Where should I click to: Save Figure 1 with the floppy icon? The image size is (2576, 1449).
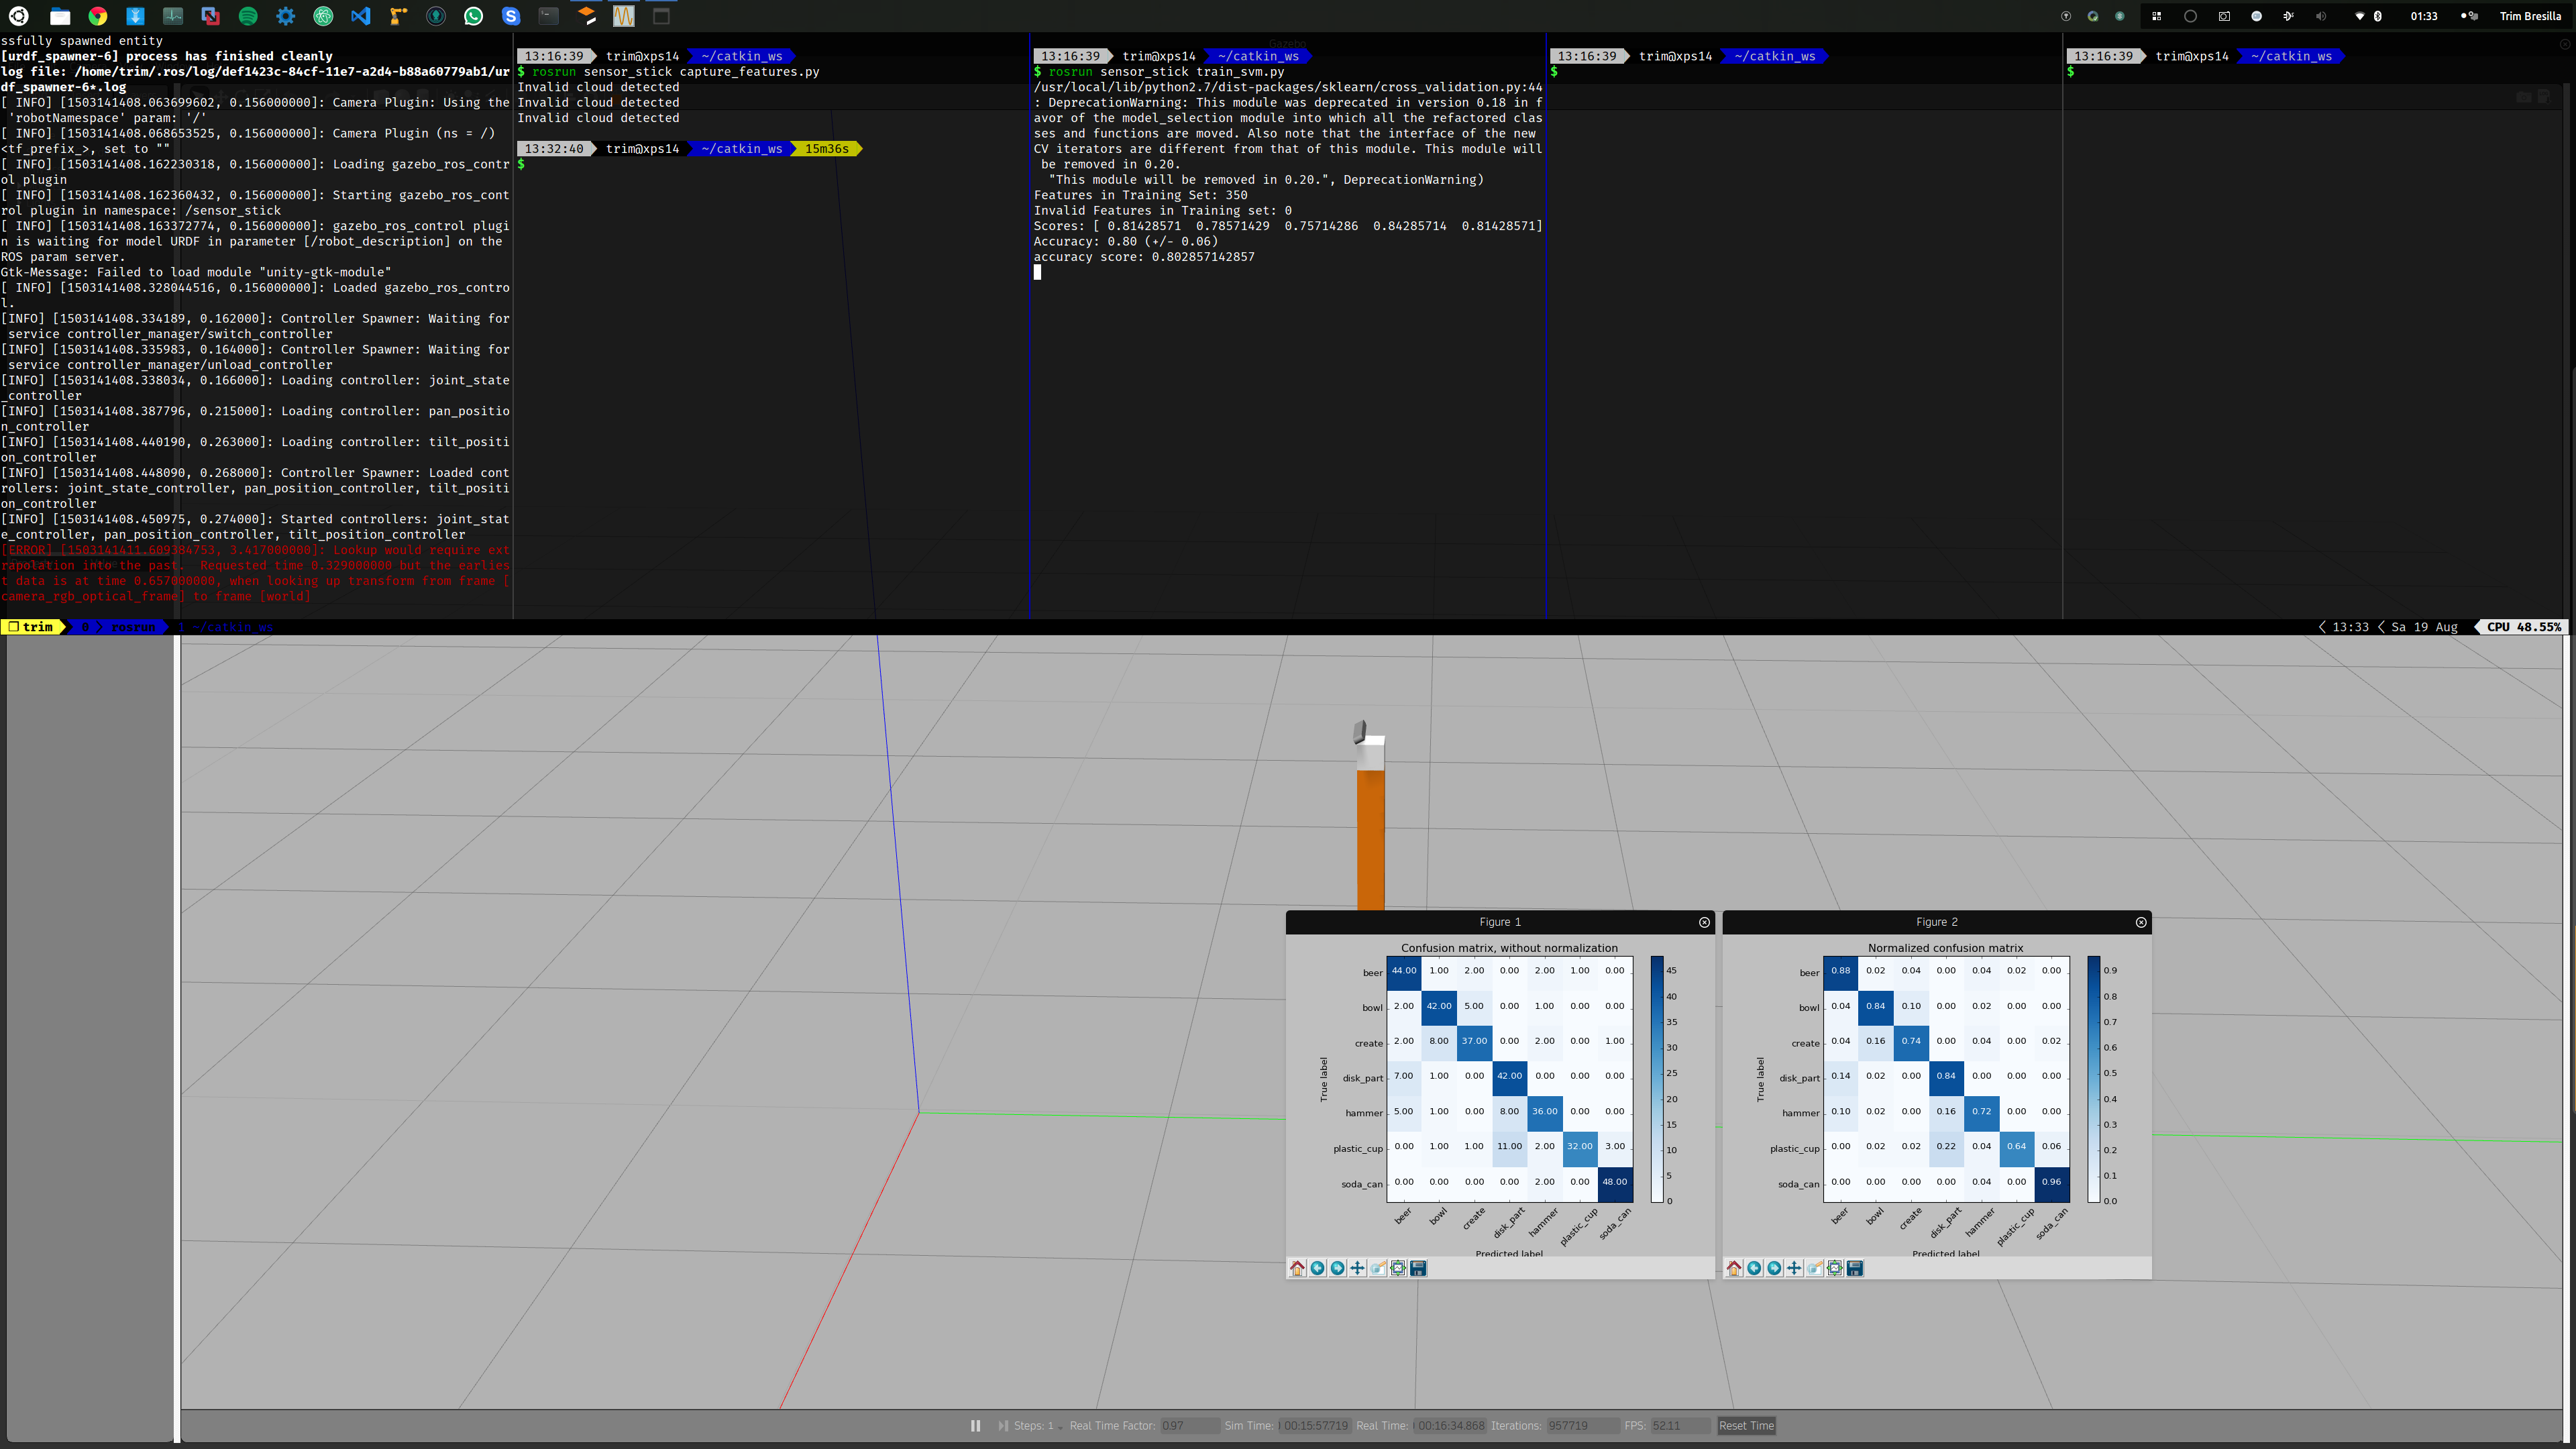point(1418,1268)
